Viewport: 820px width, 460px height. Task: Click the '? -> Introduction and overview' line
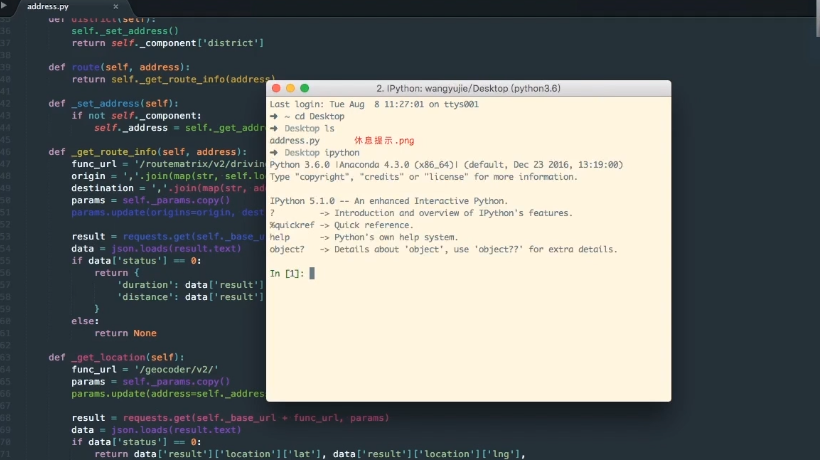(421, 213)
